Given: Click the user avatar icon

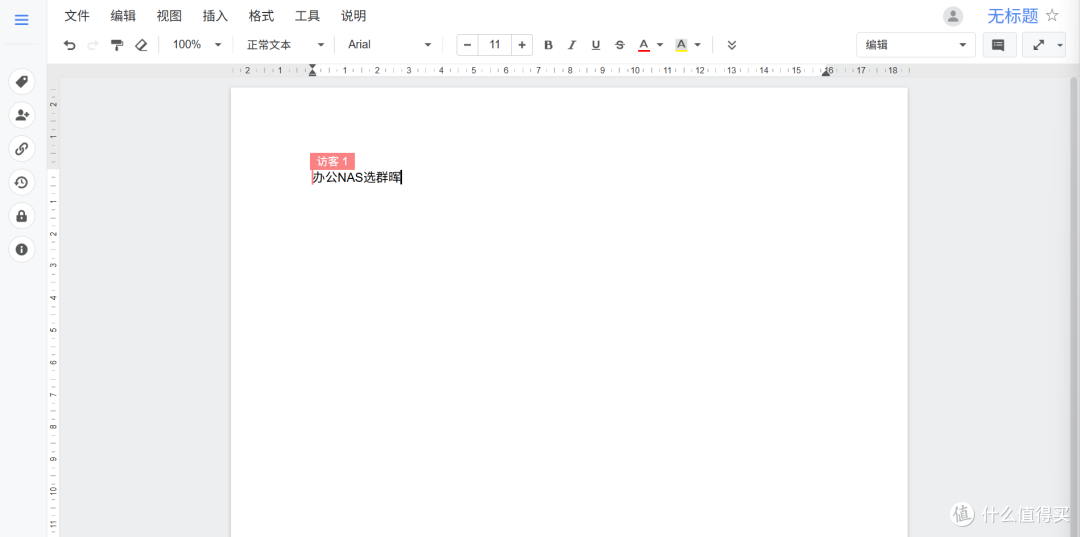Looking at the screenshot, I should 953,17.
